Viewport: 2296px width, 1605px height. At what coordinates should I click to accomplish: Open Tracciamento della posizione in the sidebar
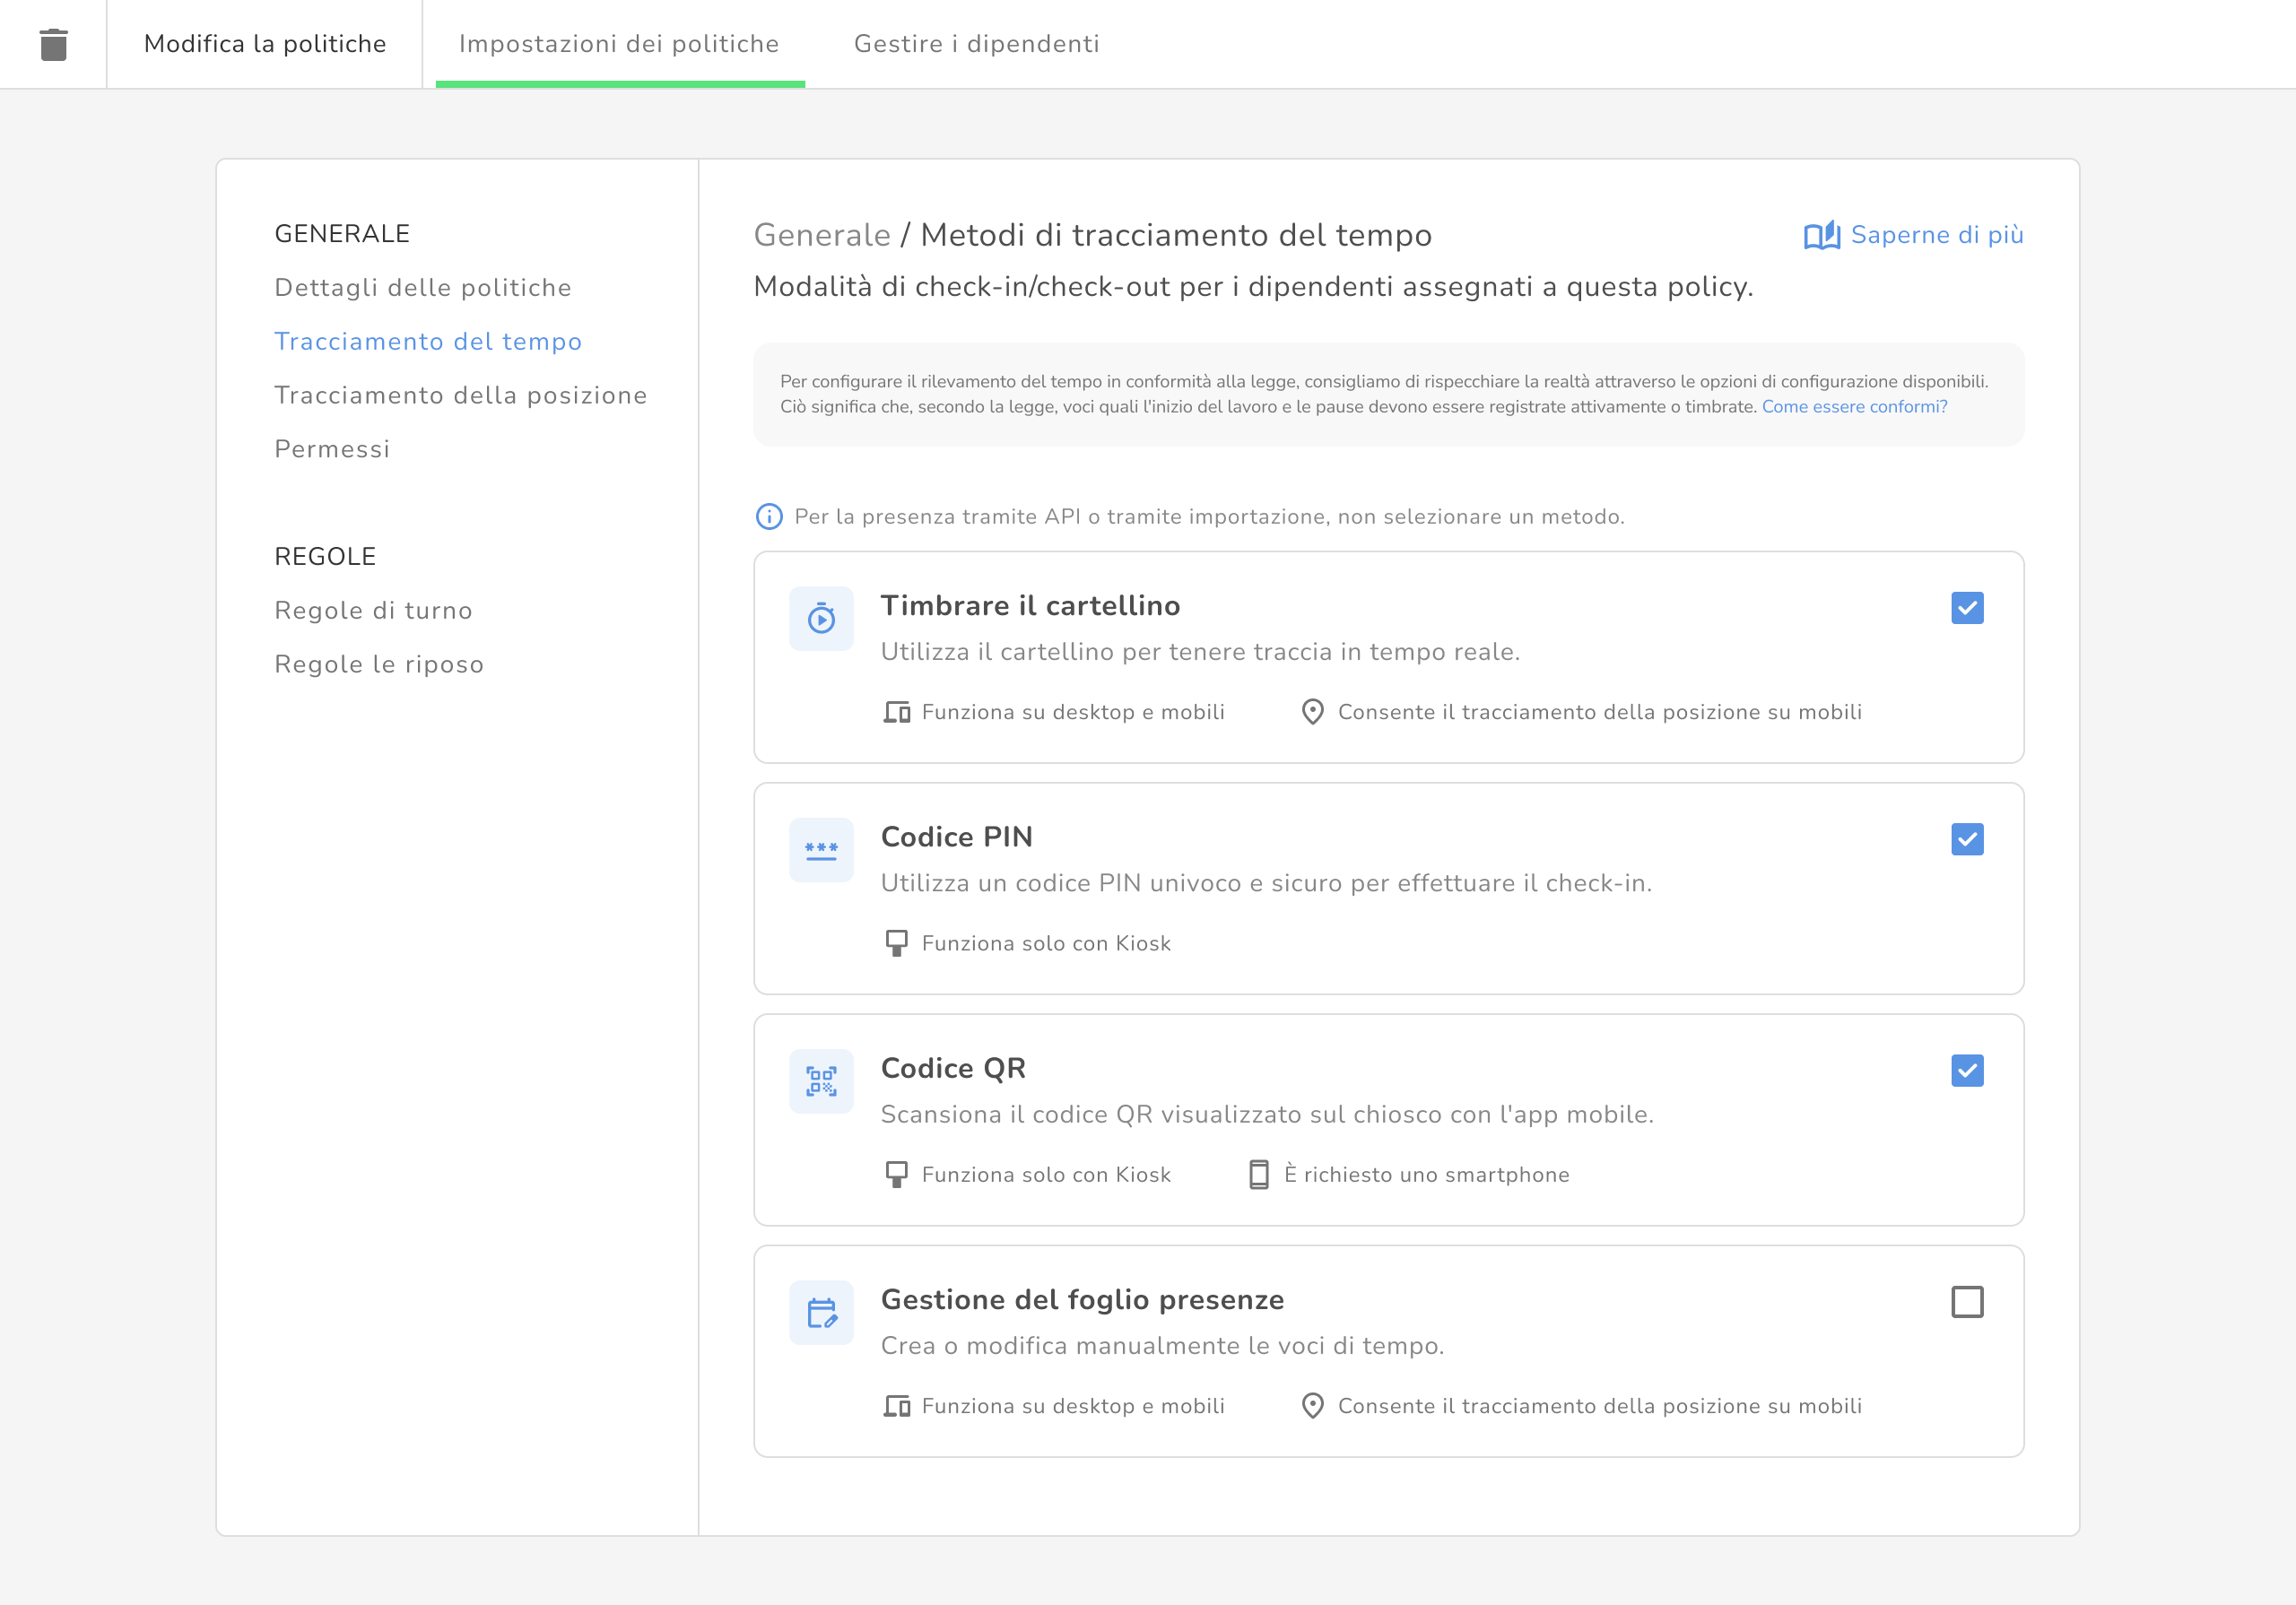click(460, 395)
